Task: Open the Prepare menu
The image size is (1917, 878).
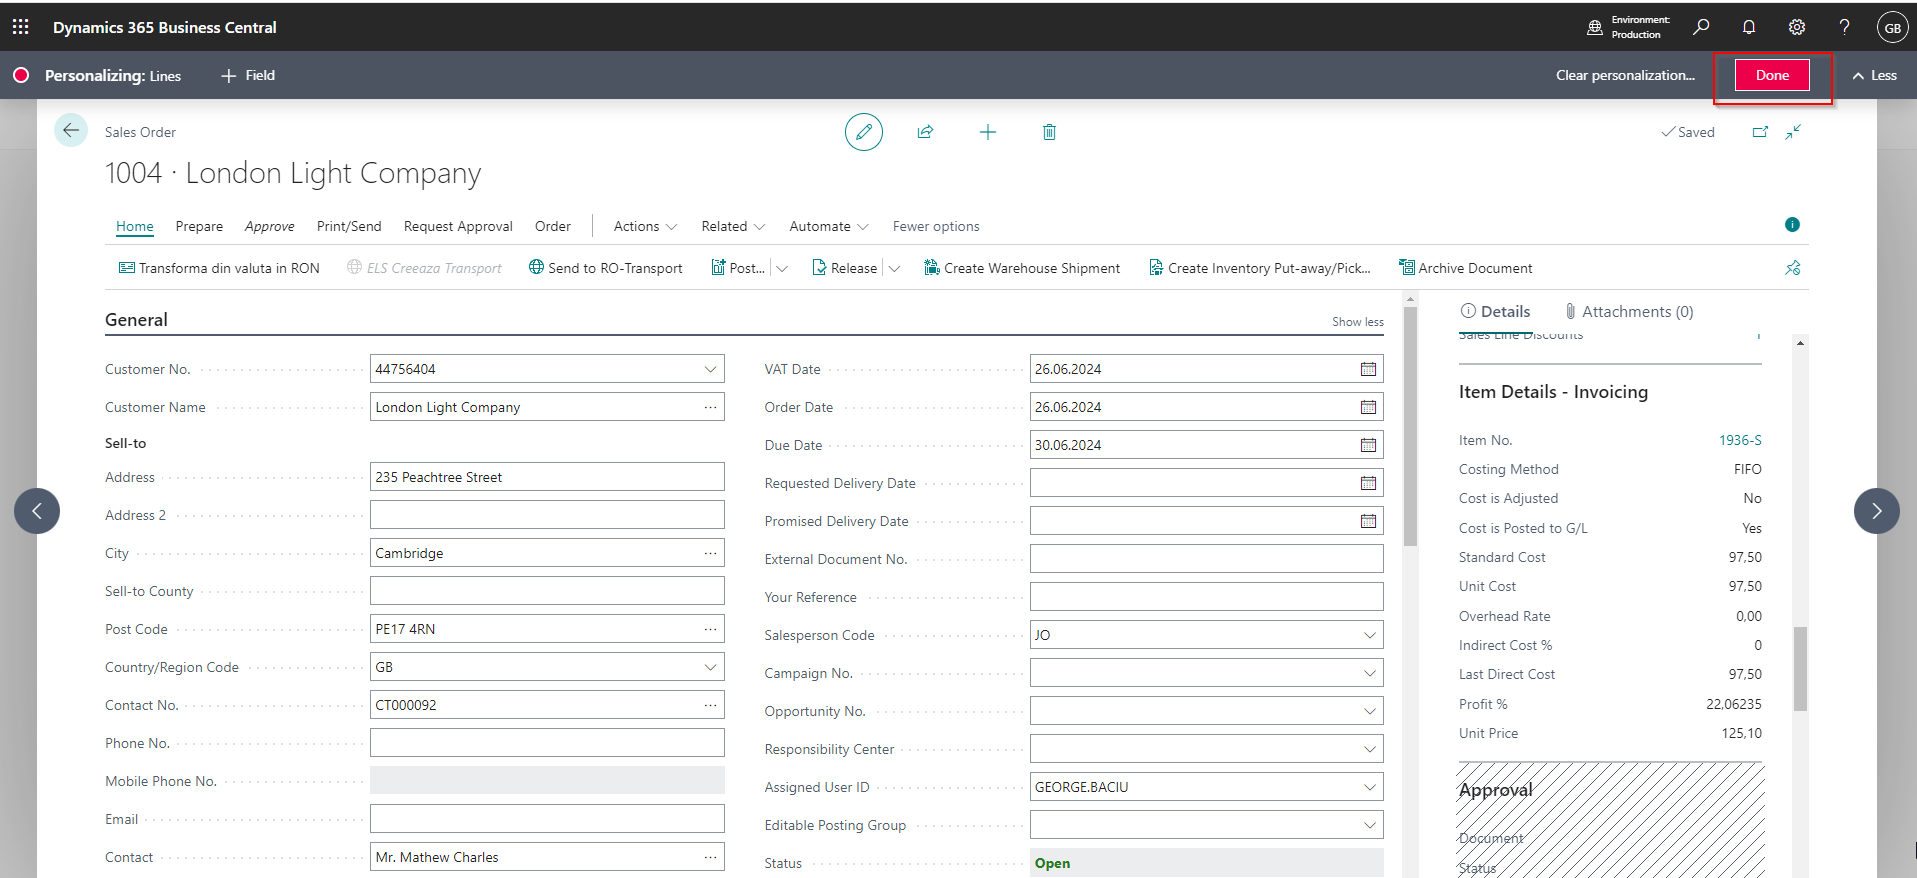Action: coord(199,226)
